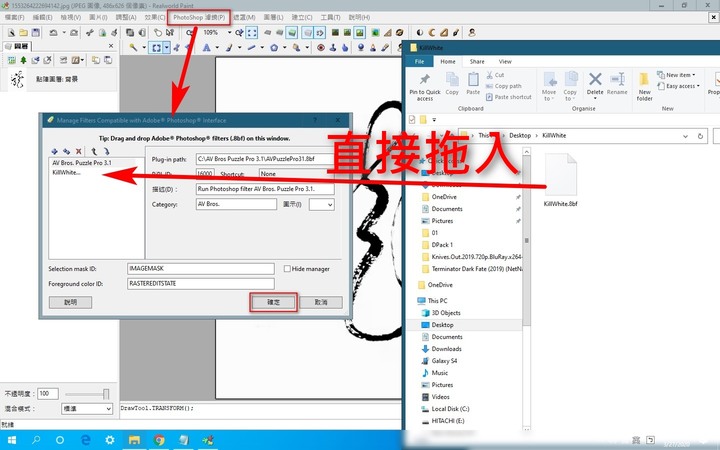The height and width of the screenshot is (450, 720).
Task: Click the move filter down icon in the manager
Action: 107,151
